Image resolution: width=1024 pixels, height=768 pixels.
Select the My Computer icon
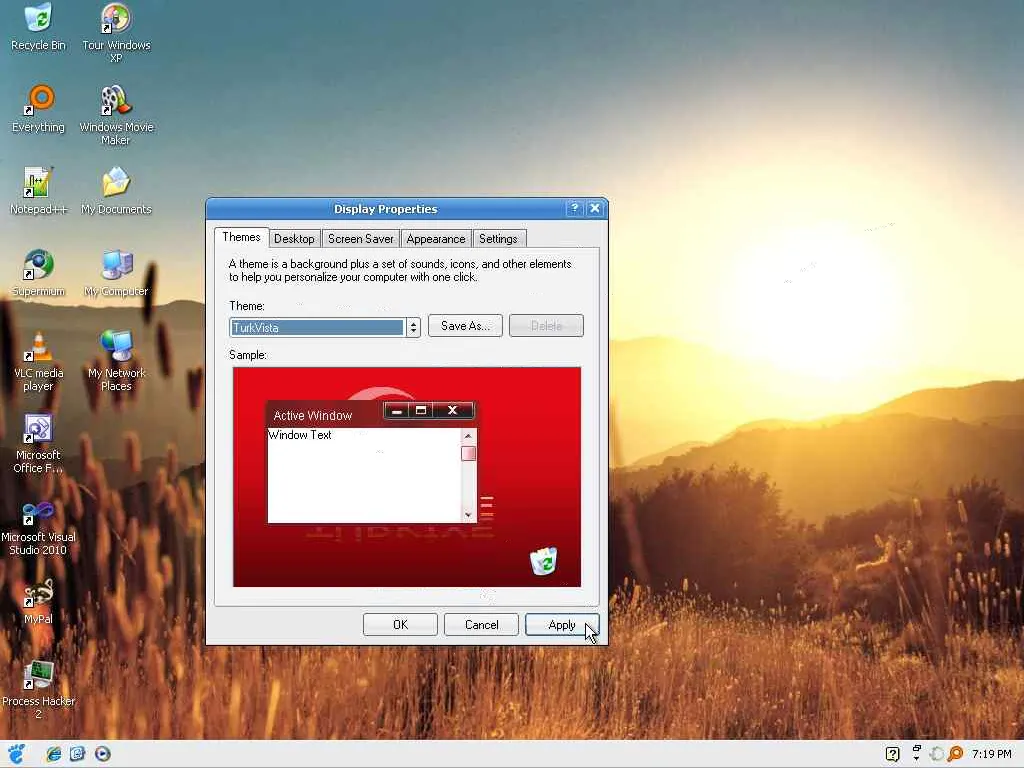(116, 273)
